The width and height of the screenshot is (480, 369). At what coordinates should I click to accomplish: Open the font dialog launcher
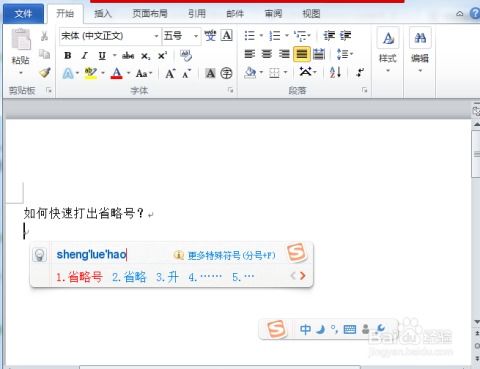[x=230, y=90]
